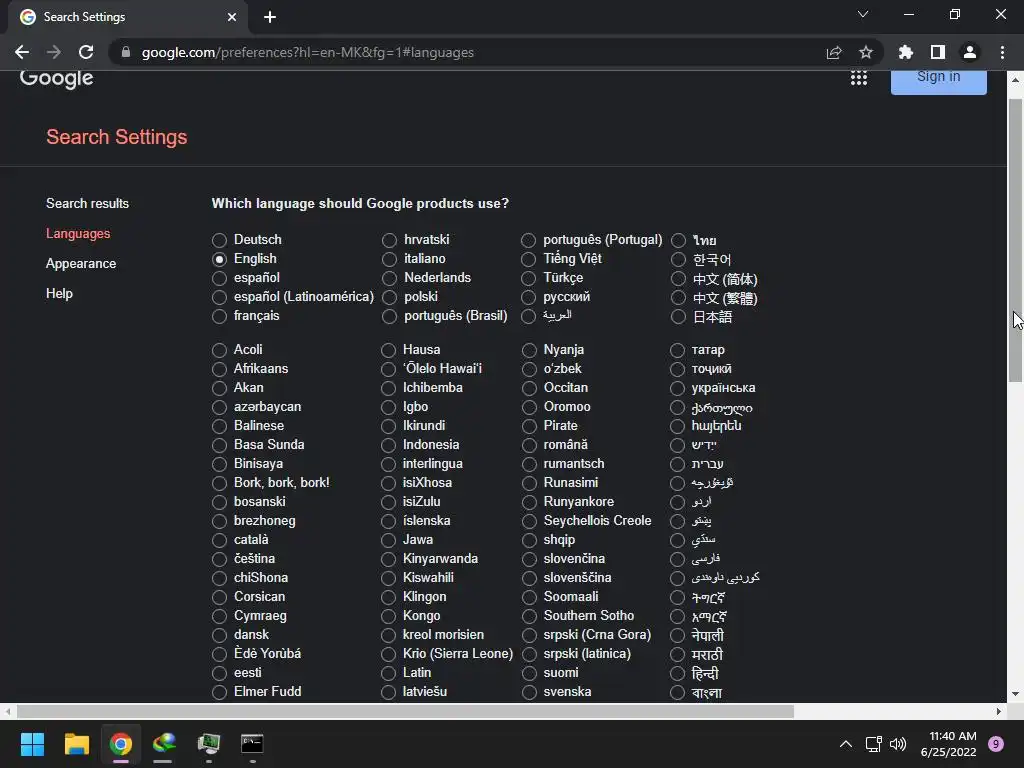The height and width of the screenshot is (768, 1024).
Task: Close the Search Settings tab
Action: coord(232,17)
